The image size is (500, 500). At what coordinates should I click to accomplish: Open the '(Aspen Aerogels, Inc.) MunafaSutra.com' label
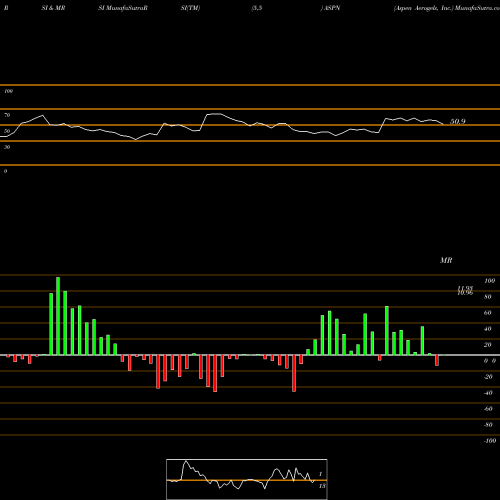(446, 8)
